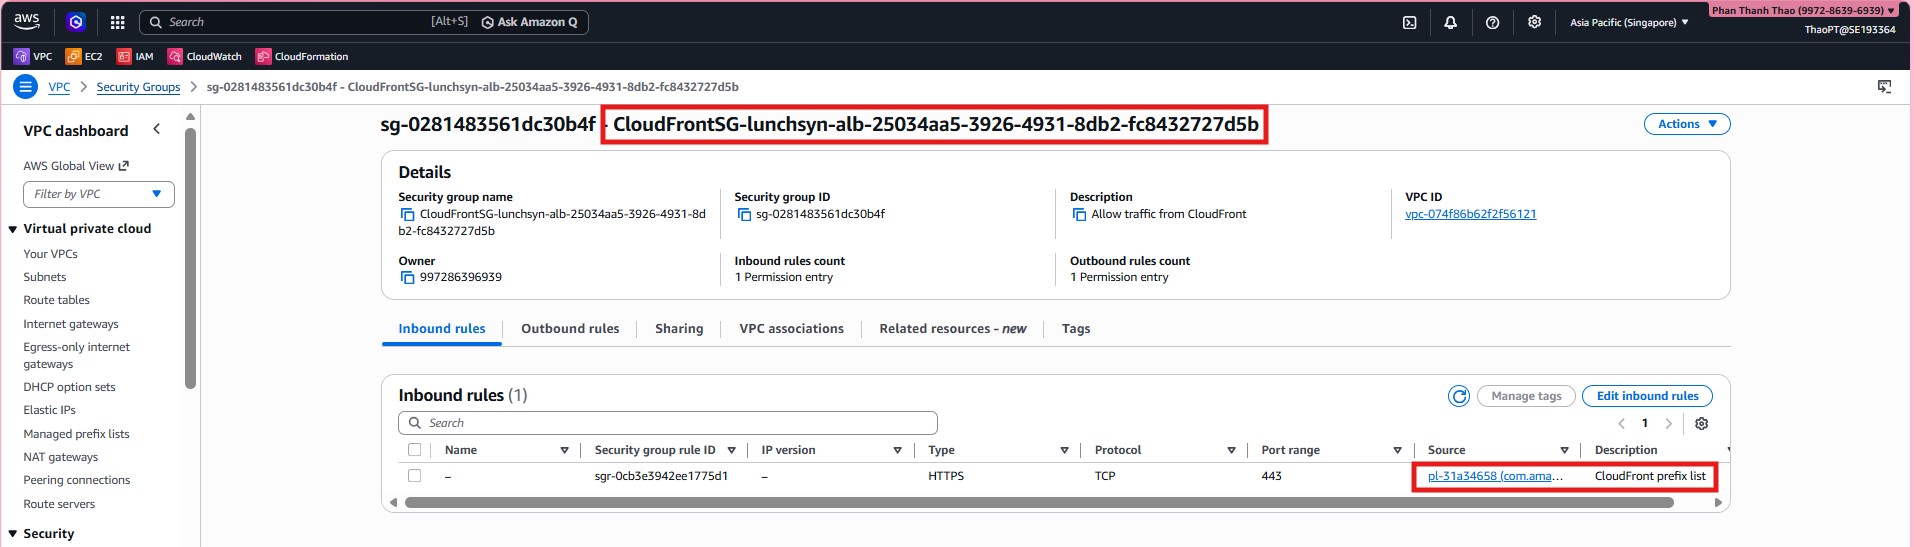Click the inbound rules search field

668,423
